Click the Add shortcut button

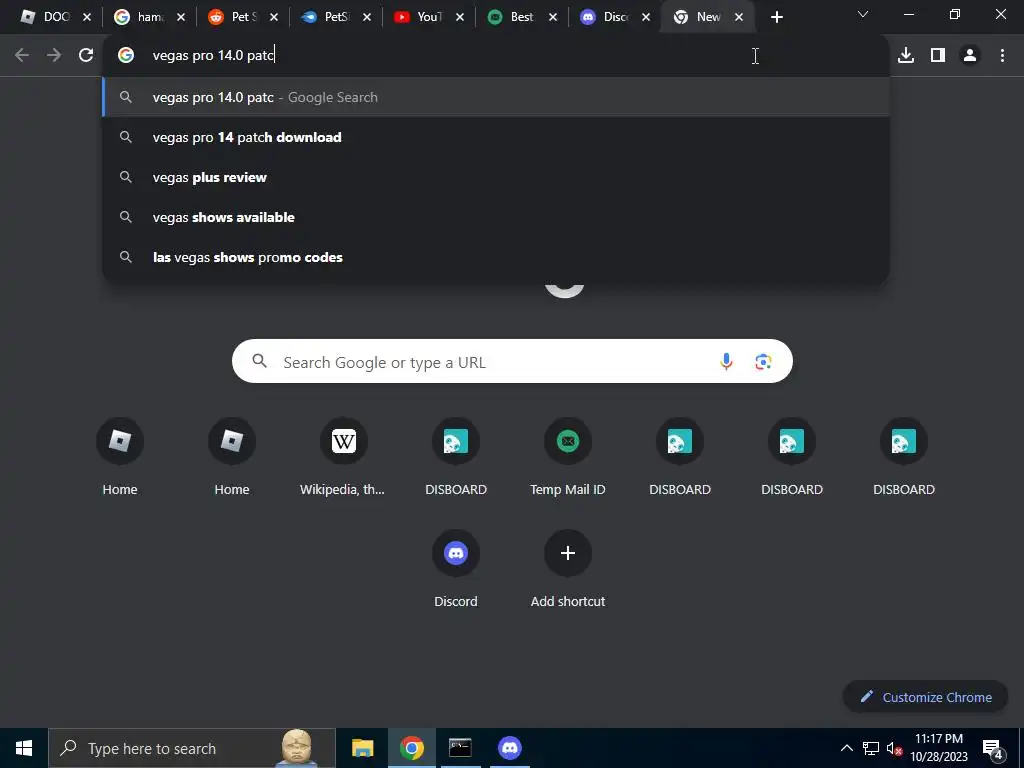pyautogui.click(x=568, y=569)
